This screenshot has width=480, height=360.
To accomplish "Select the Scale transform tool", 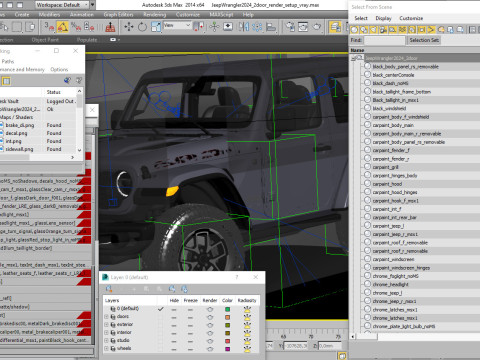I will (x=156, y=27).
